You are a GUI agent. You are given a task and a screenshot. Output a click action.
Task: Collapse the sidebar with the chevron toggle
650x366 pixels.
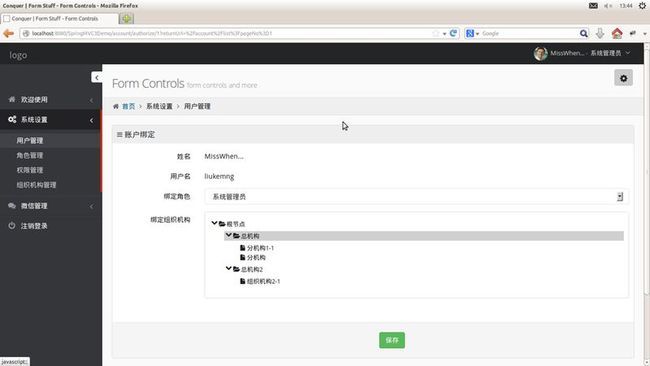coord(97,78)
